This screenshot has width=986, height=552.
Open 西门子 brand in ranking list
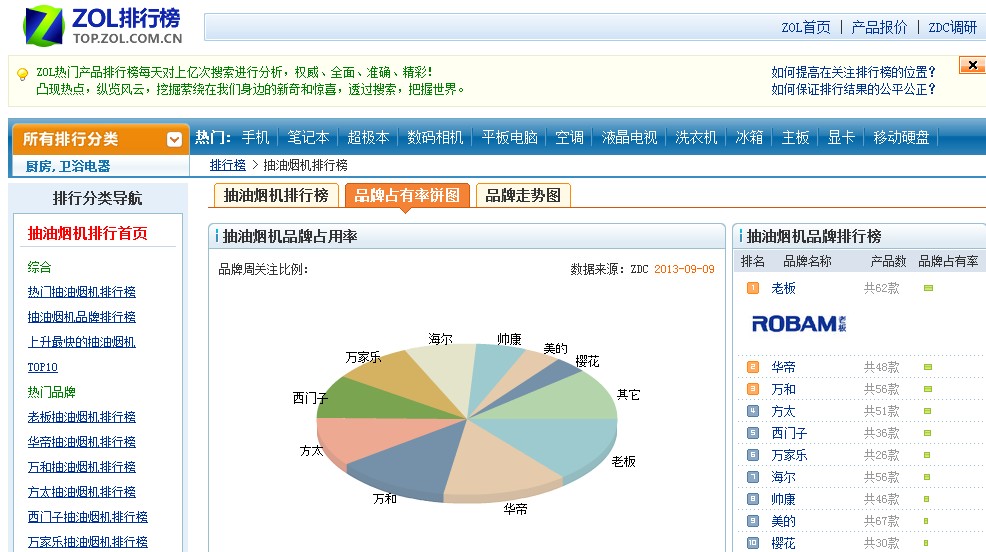789,433
